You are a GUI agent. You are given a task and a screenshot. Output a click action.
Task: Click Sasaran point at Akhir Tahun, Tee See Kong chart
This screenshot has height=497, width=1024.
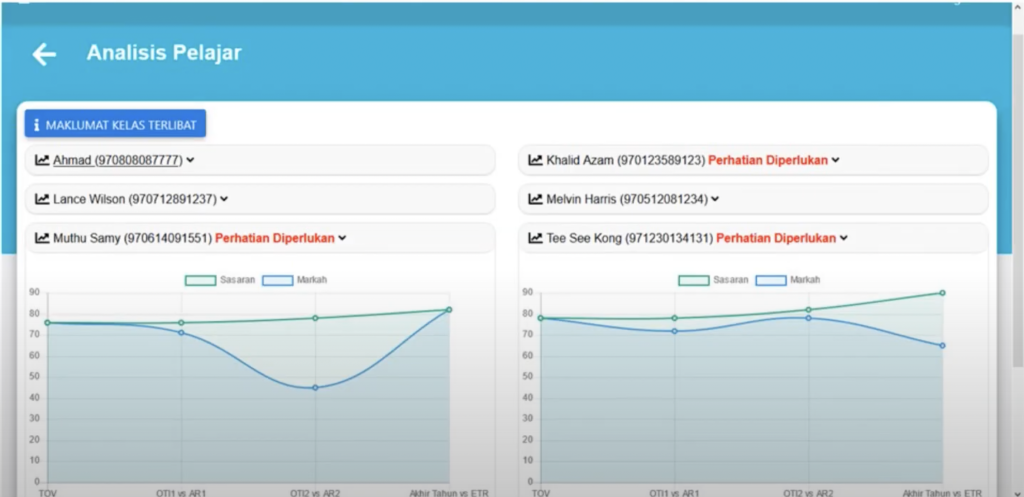(942, 293)
